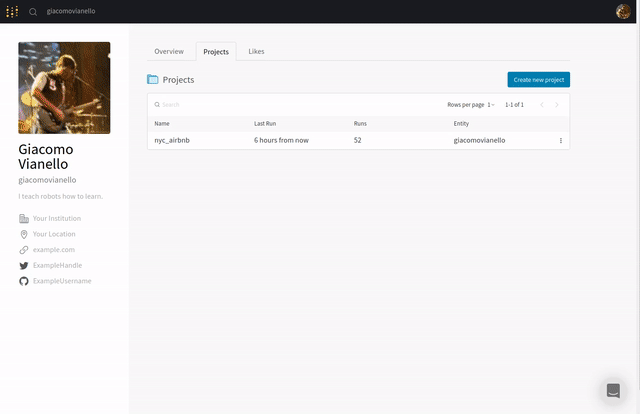Screen dimensions: 640x414
Task: Click the Giacomo Vianello name heading
Action: click(46, 157)
